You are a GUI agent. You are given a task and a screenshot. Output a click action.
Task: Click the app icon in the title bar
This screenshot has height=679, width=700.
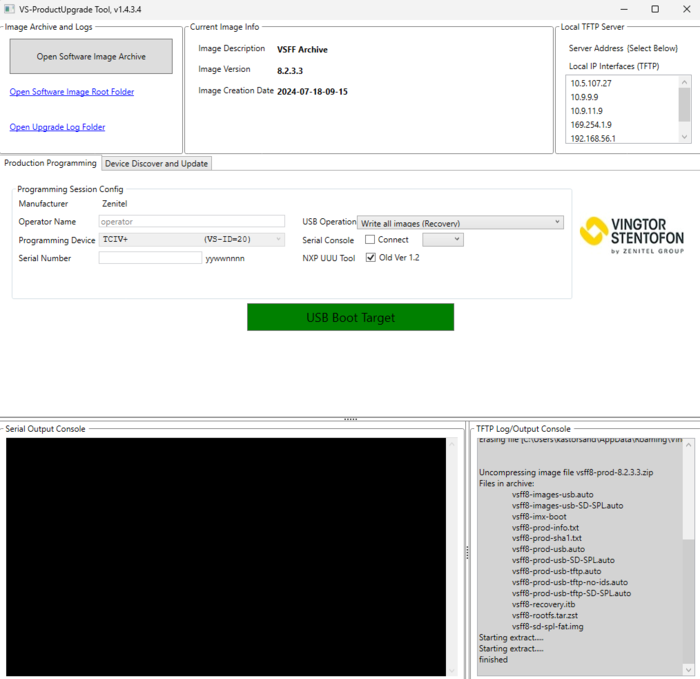(x=9, y=9)
